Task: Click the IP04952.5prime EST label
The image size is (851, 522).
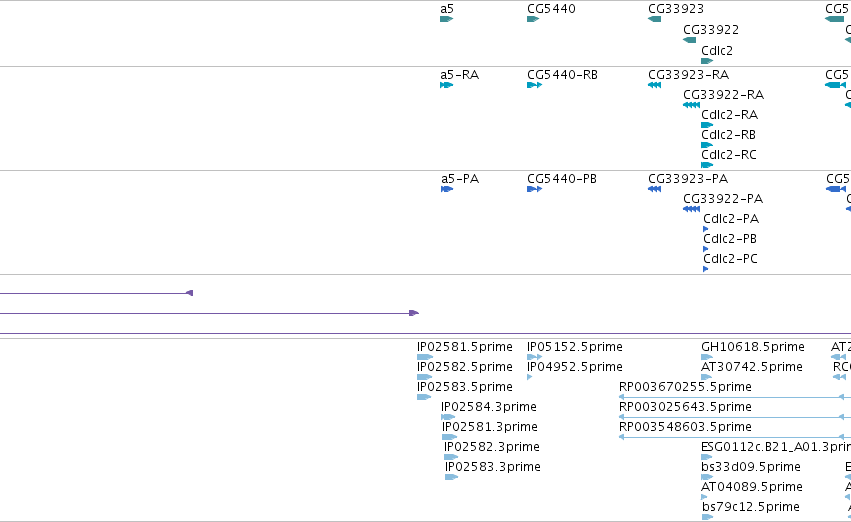Action: pos(575,367)
